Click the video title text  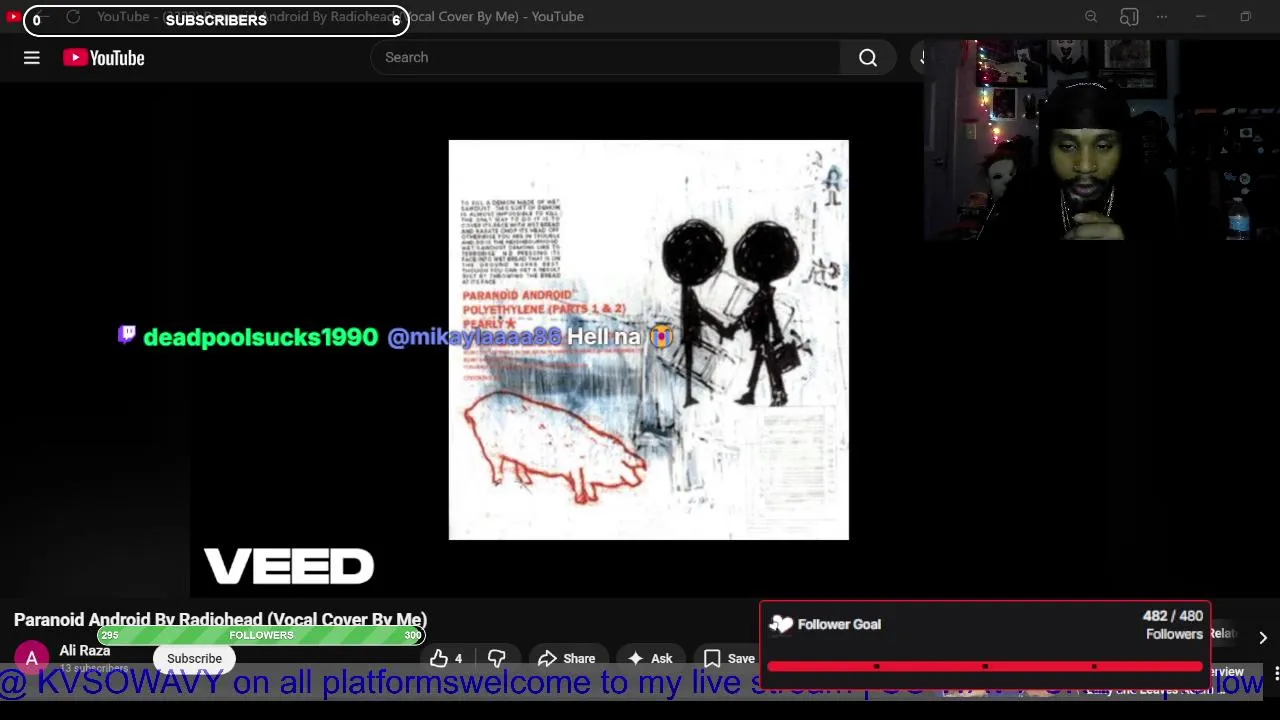(x=220, y=620)
